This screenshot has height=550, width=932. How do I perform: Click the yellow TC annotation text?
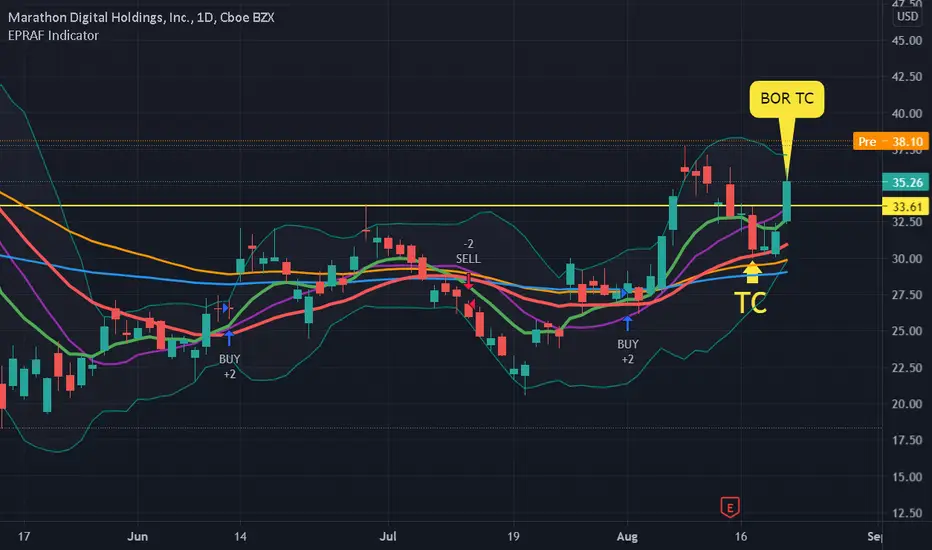point(750,303)
